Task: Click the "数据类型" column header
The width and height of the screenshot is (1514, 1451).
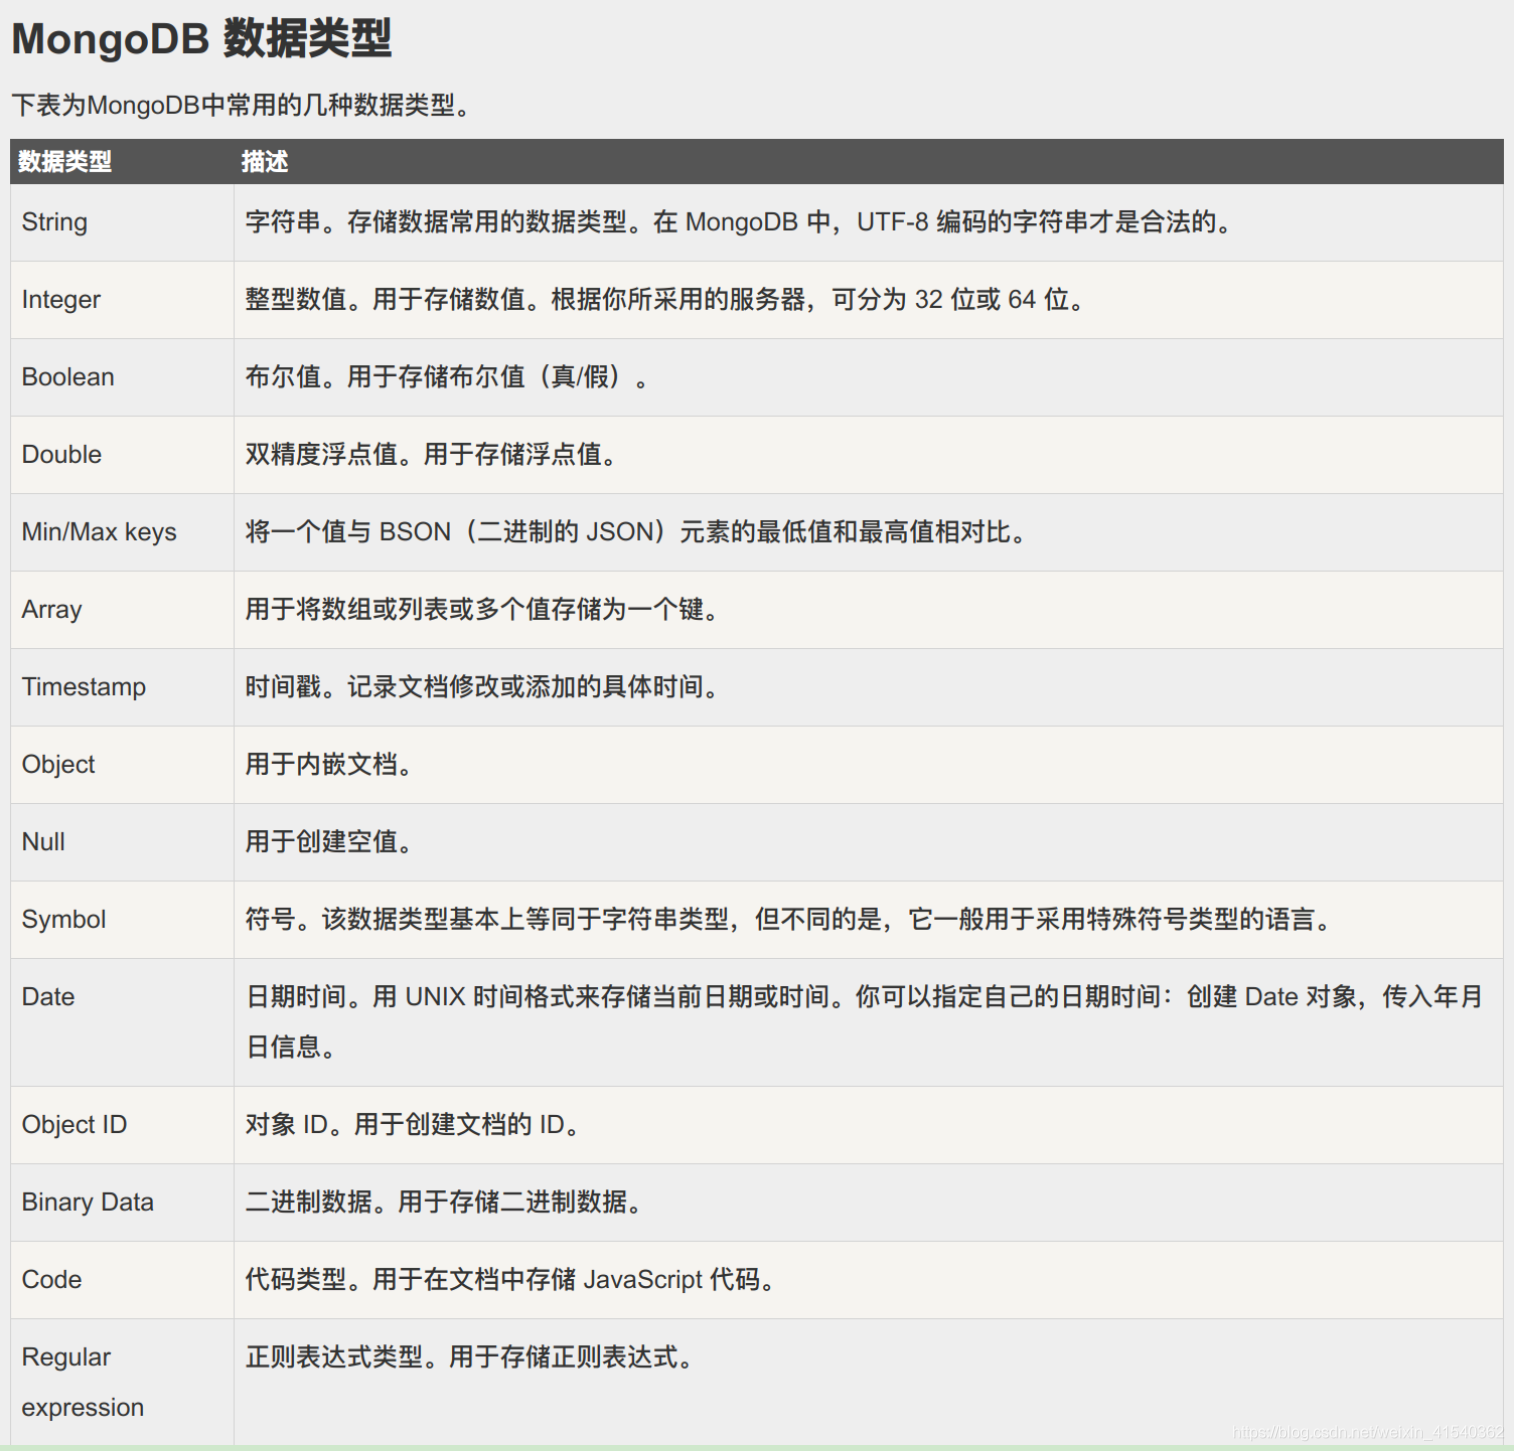Action: click(x=65, y=162)
